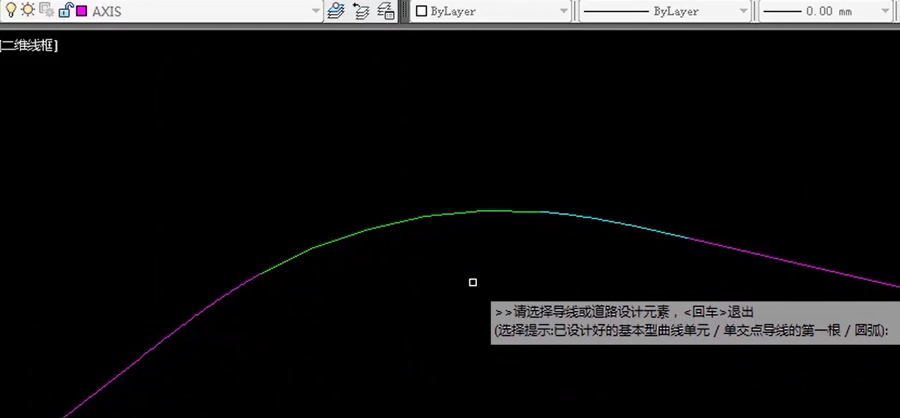
Task: Toggle the AXIS layer freeze sun icon
Action: click(28, 10)
